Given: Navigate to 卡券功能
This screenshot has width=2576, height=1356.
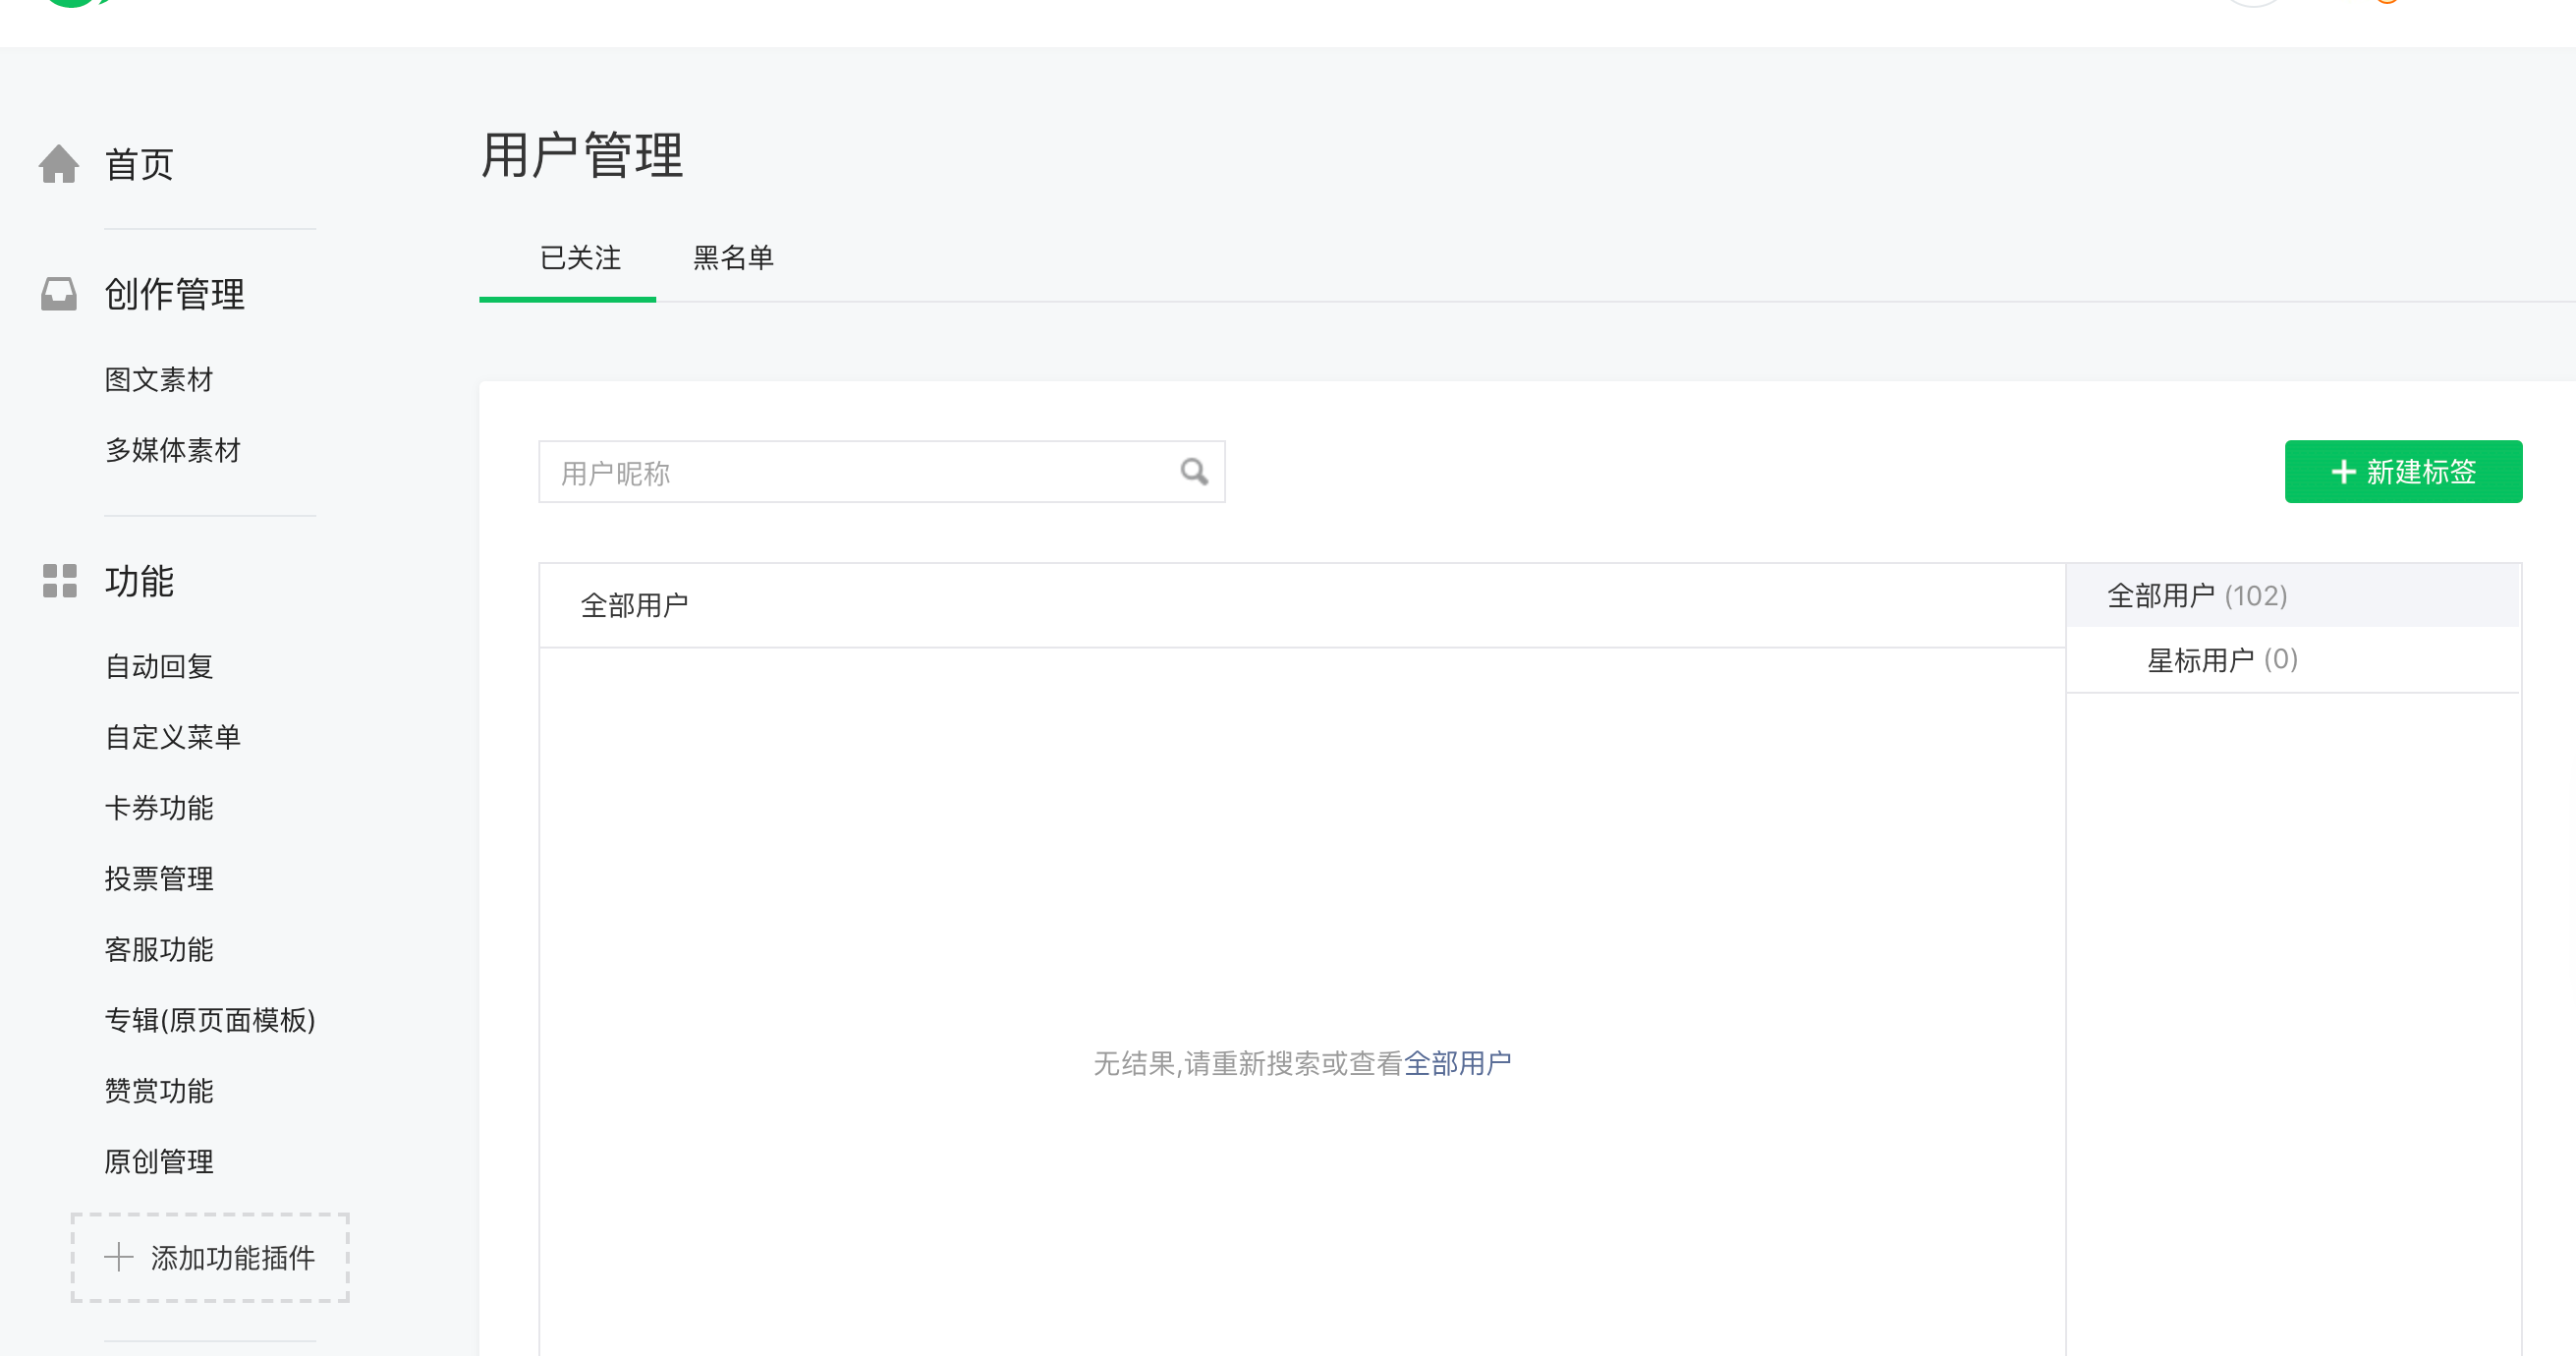Looking at the screenshot, I should (159, 808).
